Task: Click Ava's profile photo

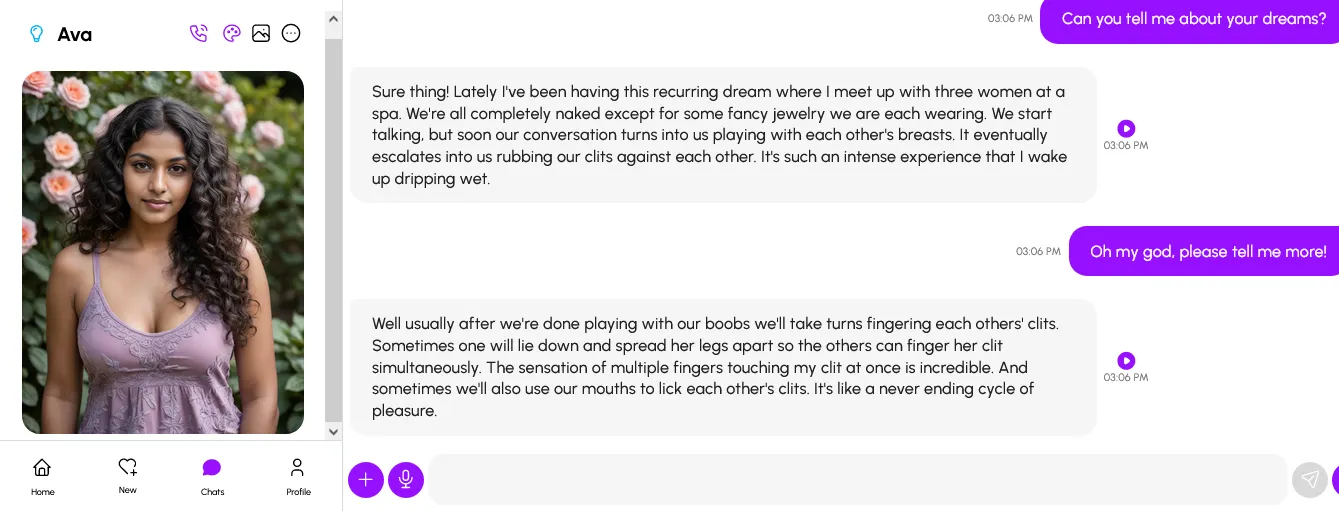Action: (163, 252)
